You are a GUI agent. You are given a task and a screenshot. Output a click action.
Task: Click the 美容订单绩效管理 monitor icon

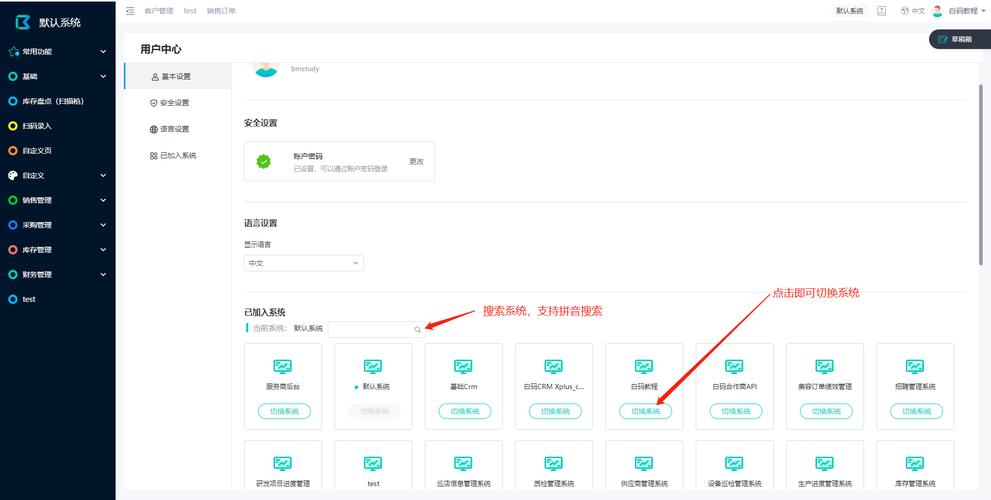(x=825, y=366)
